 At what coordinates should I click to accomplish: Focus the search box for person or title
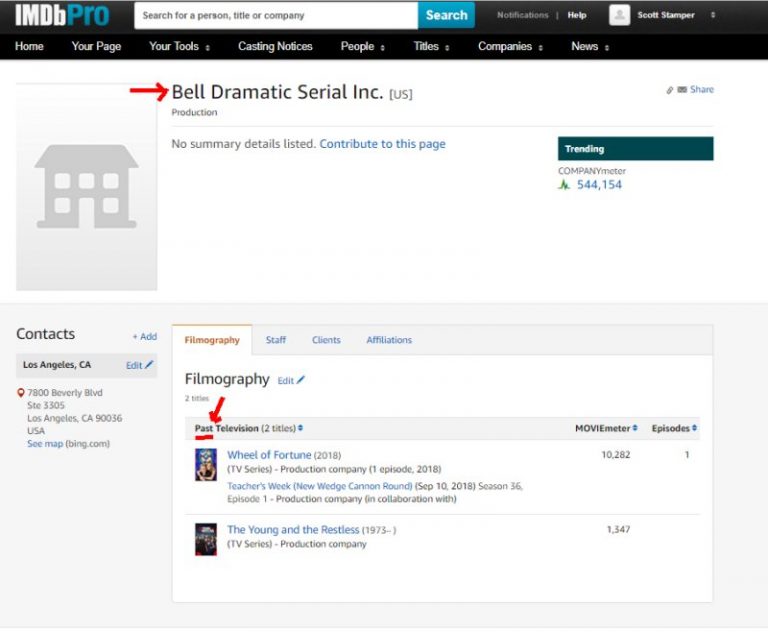tap(276, 15)
